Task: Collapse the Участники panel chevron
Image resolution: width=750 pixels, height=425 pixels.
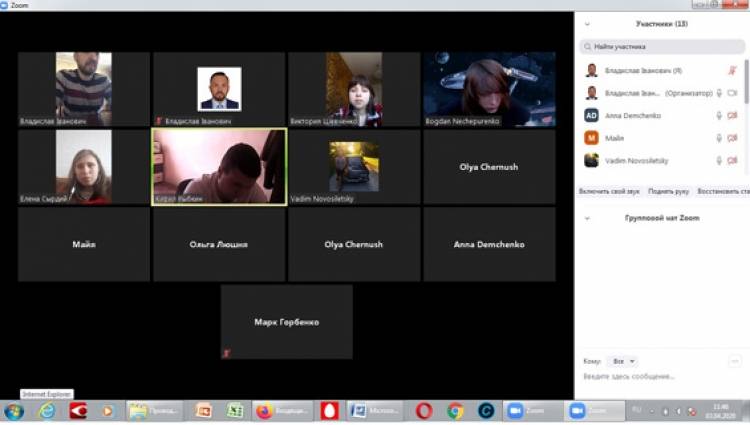Action: click(586, 24)
